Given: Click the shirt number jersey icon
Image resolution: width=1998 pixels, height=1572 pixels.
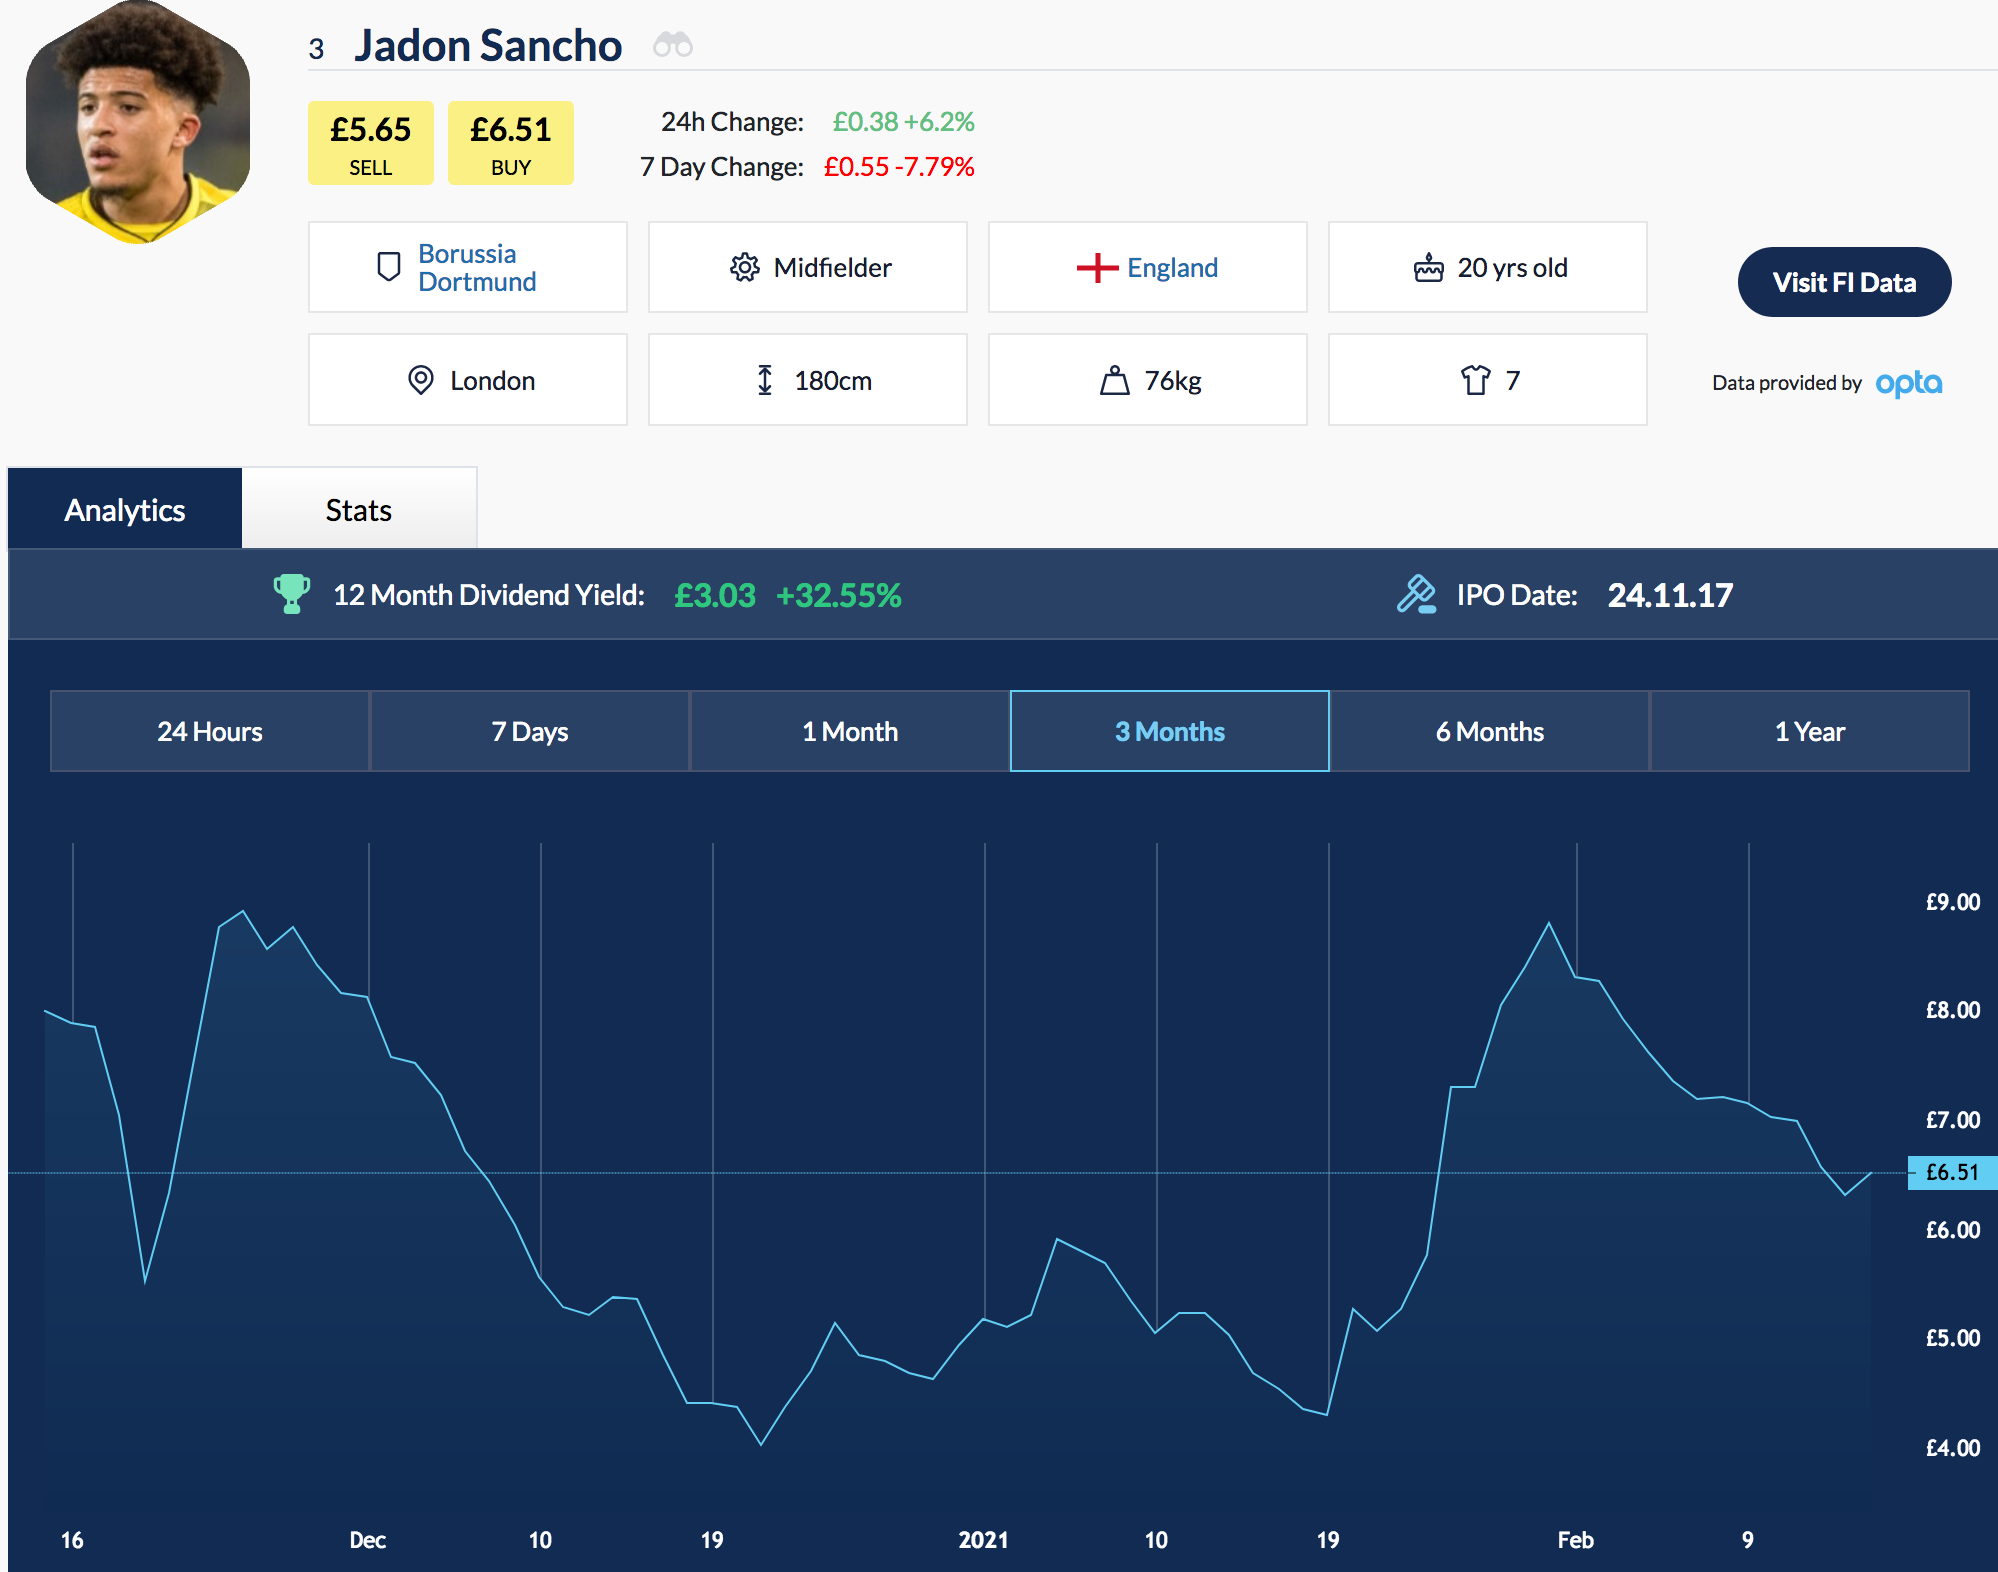Looking at the screenshot, I should (x=1475, y=380).
